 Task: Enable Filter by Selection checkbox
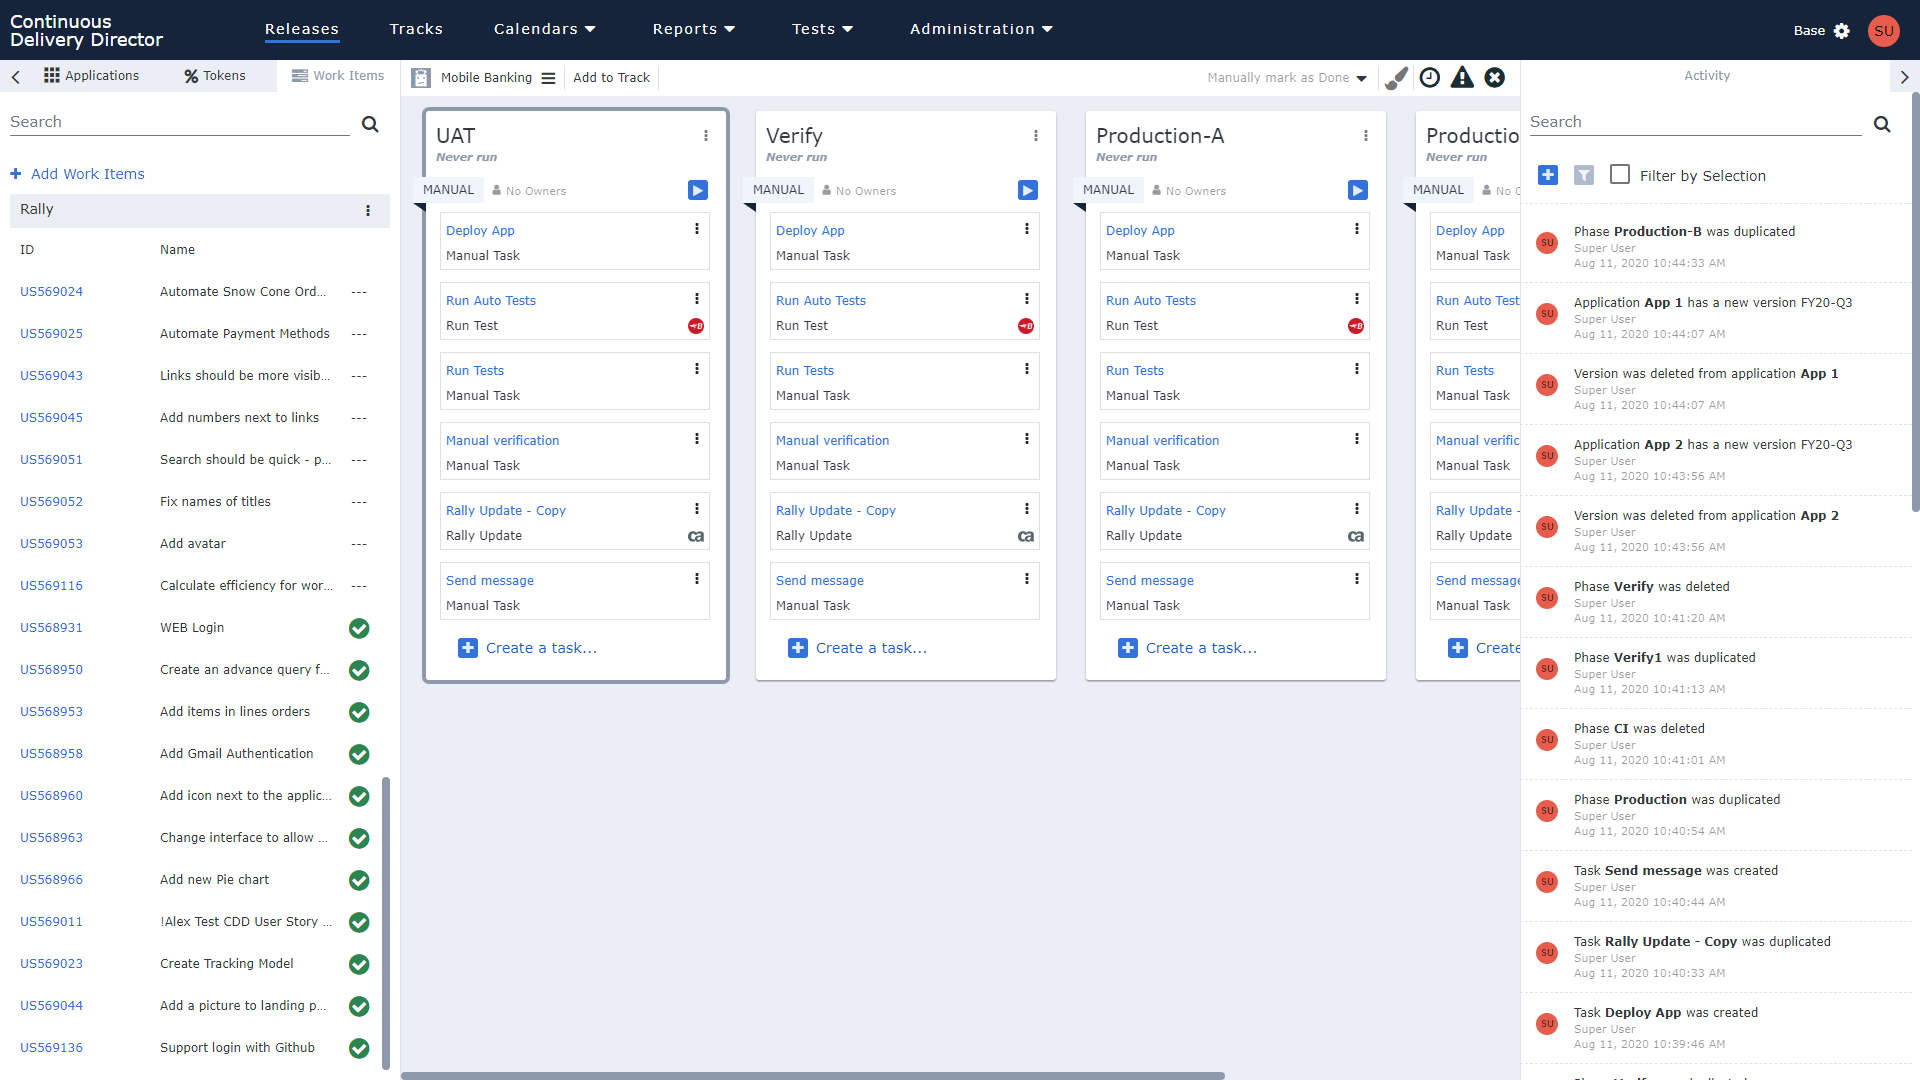[x=1620, y=175]
